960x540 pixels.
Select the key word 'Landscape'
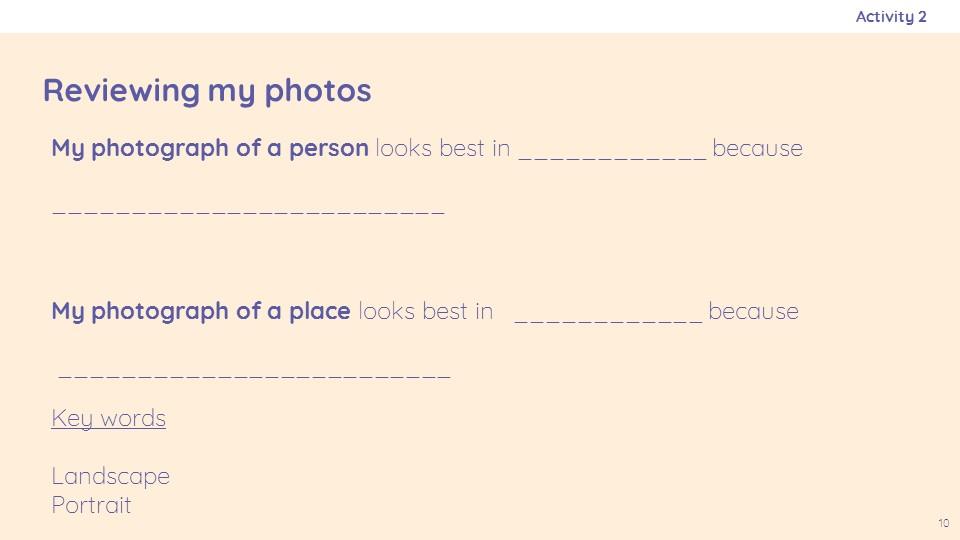pyautogui.click(x=110, y=476)
